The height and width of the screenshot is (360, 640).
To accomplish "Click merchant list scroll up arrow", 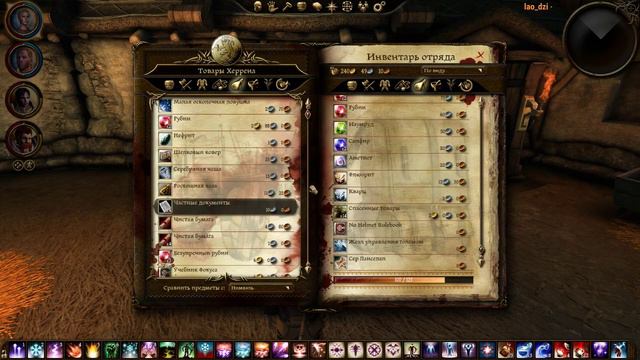I will point(308,104).
